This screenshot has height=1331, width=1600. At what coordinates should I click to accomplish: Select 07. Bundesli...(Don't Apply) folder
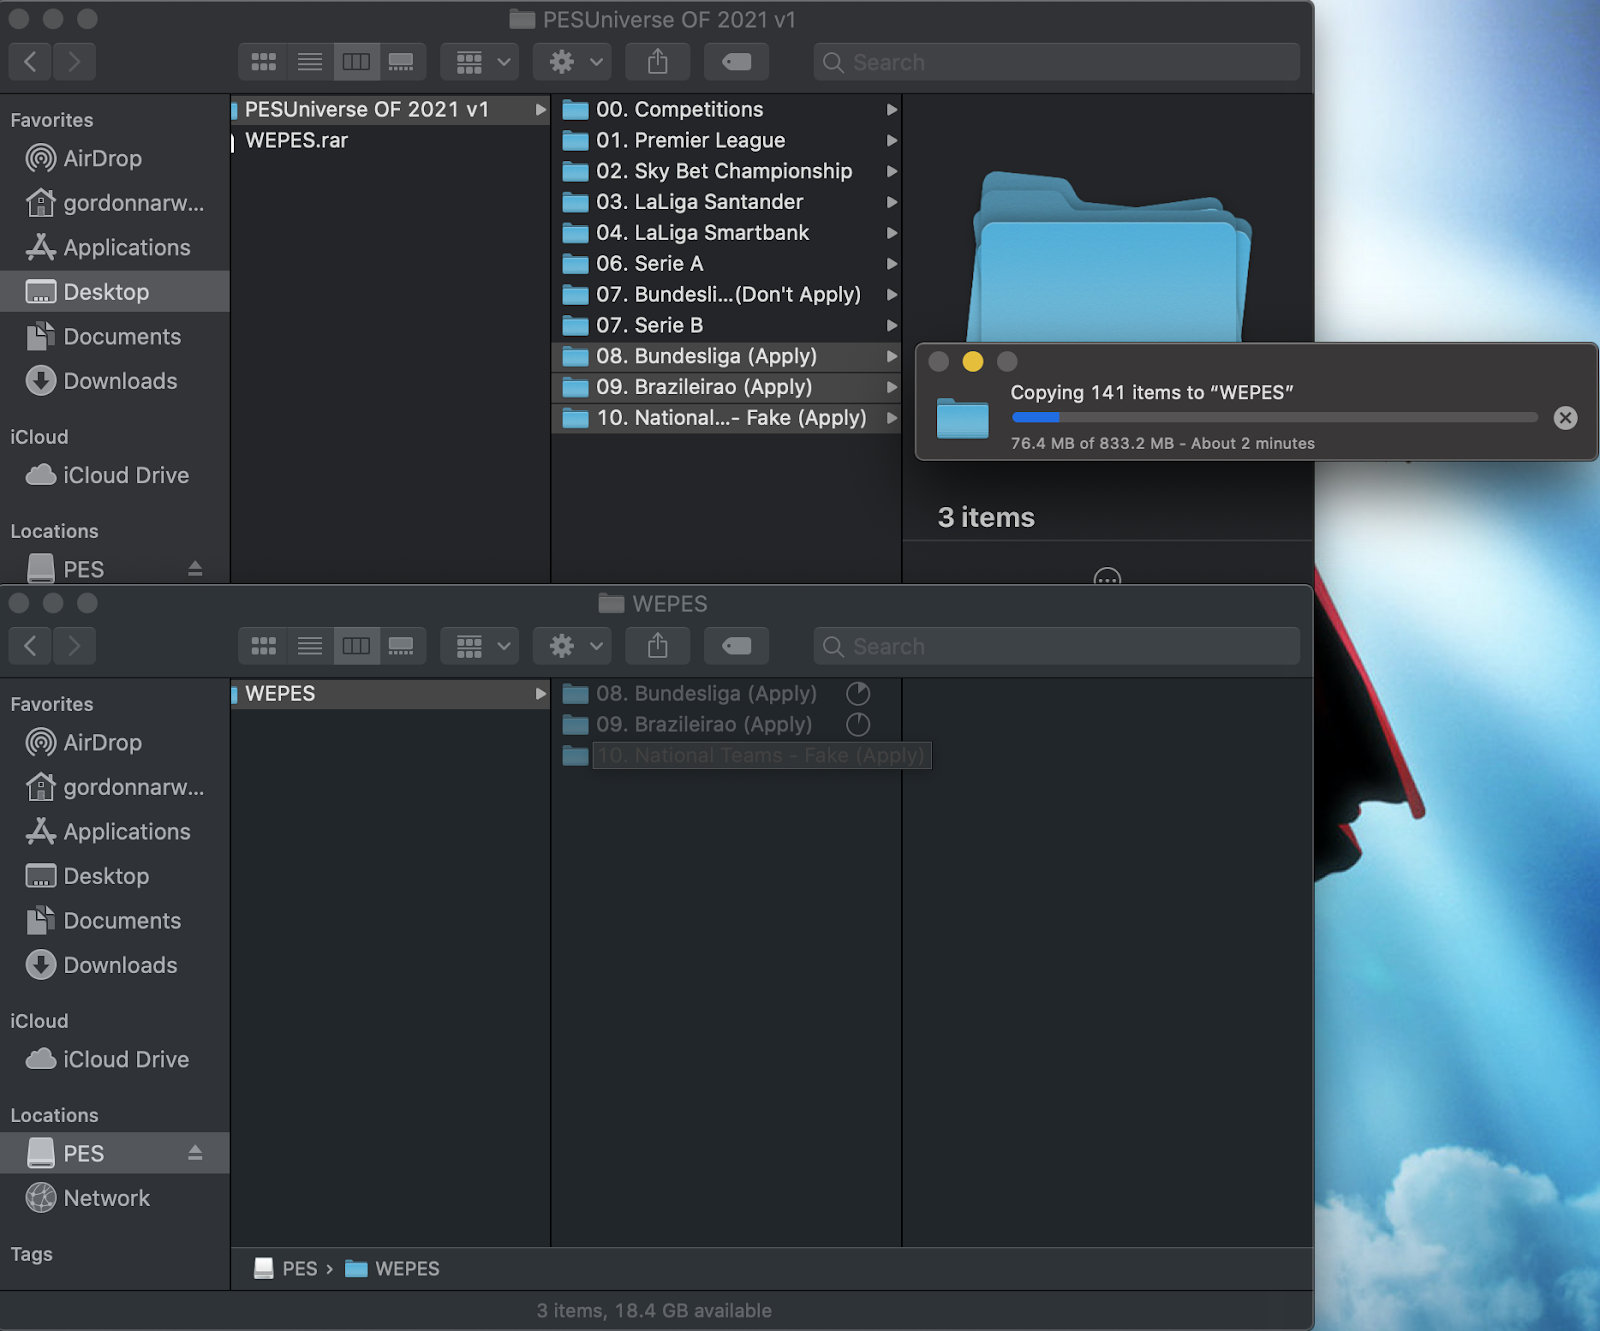click(727, 294)
